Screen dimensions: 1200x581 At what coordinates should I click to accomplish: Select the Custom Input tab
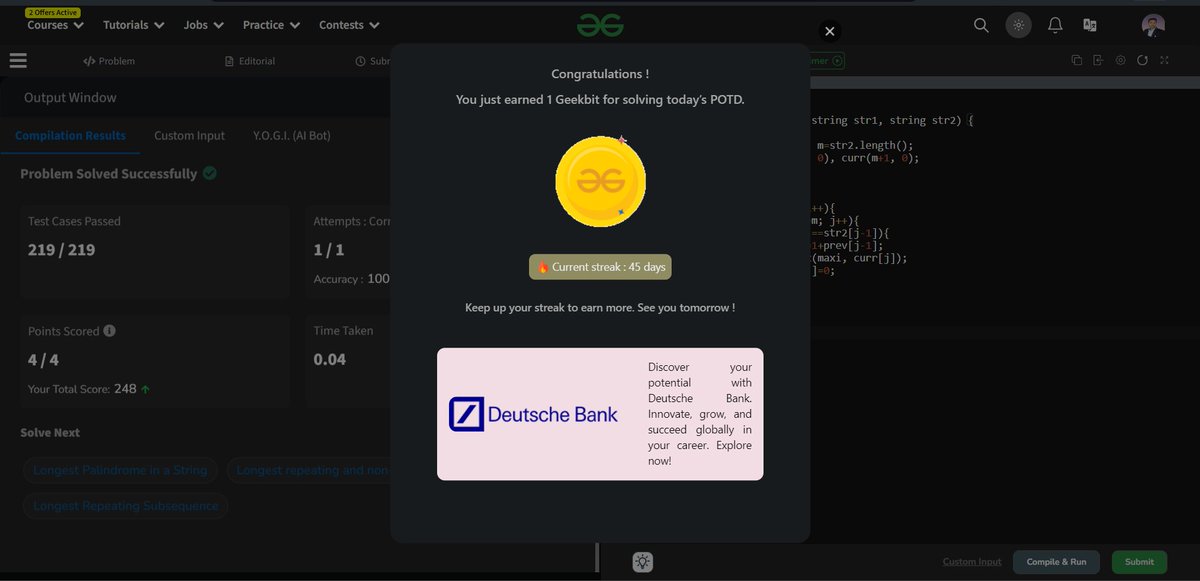click(x=189, y=135)
